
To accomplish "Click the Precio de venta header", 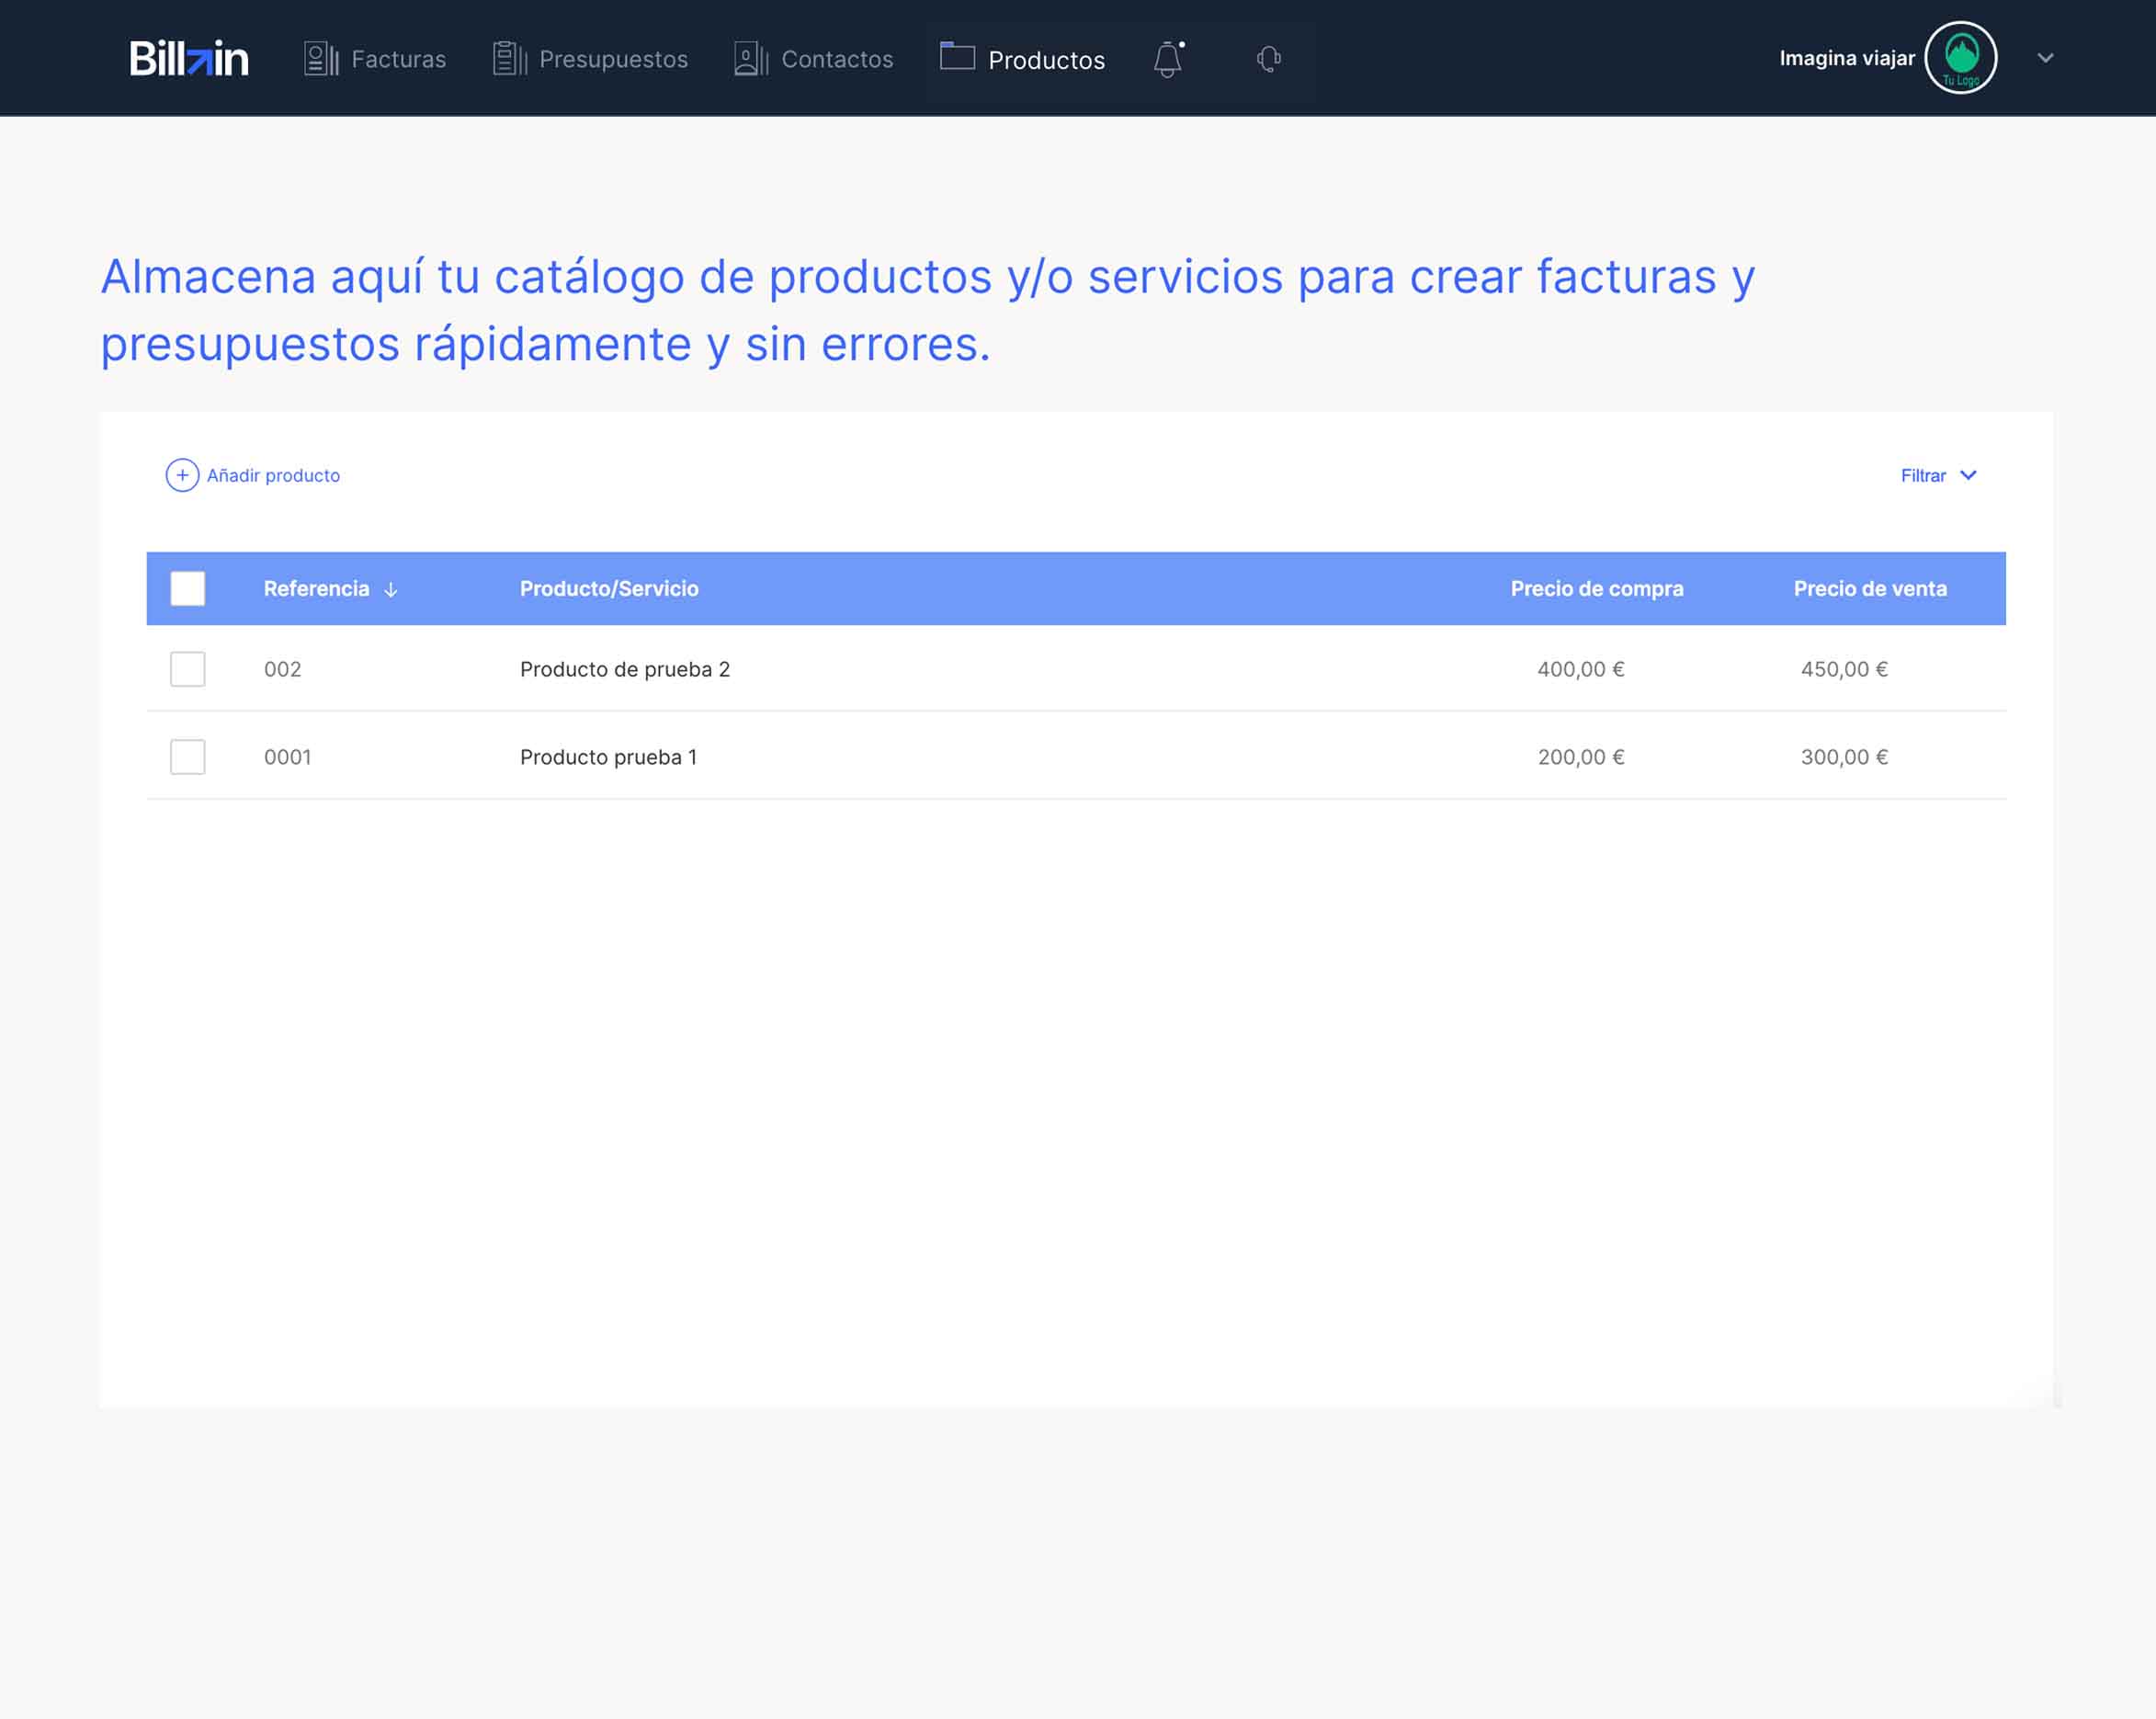I will click(1869, 588).
